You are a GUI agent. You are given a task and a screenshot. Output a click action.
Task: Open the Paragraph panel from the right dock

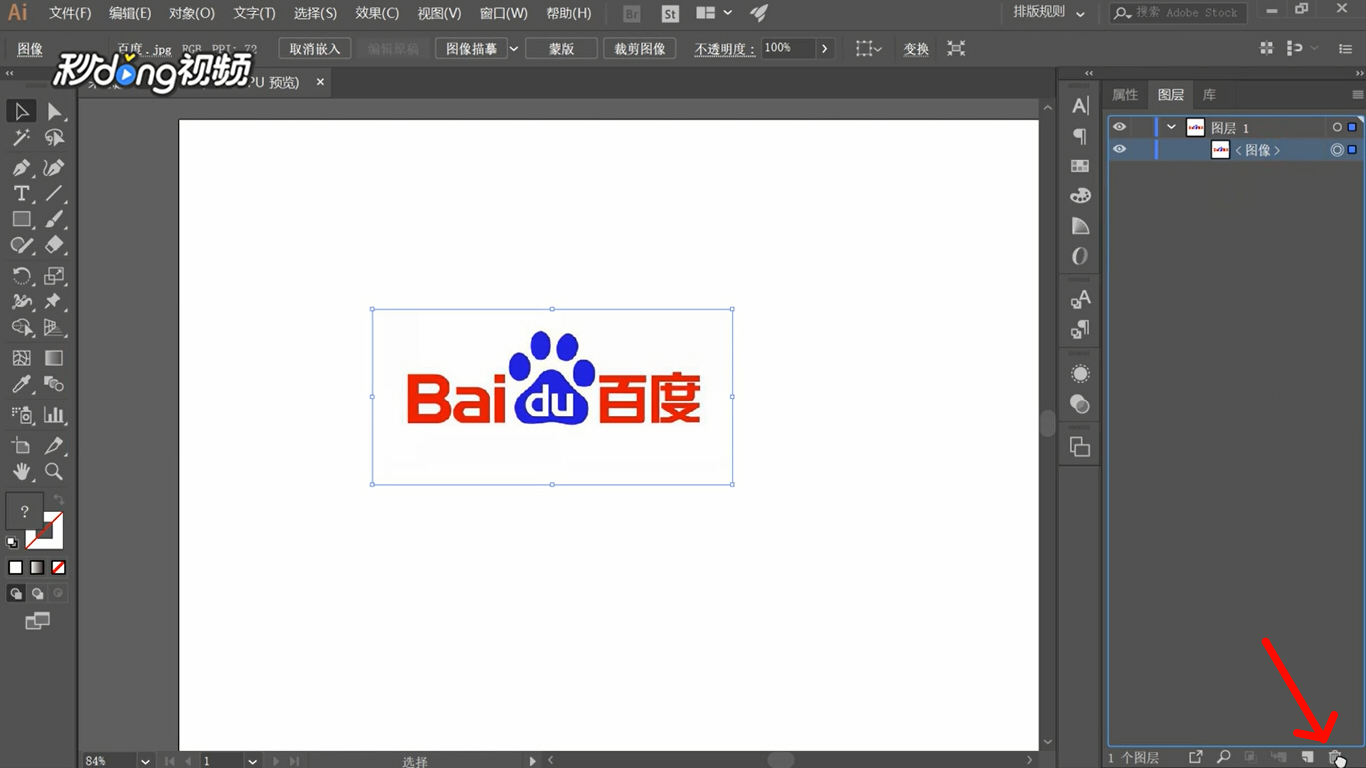coord(1079,136)
